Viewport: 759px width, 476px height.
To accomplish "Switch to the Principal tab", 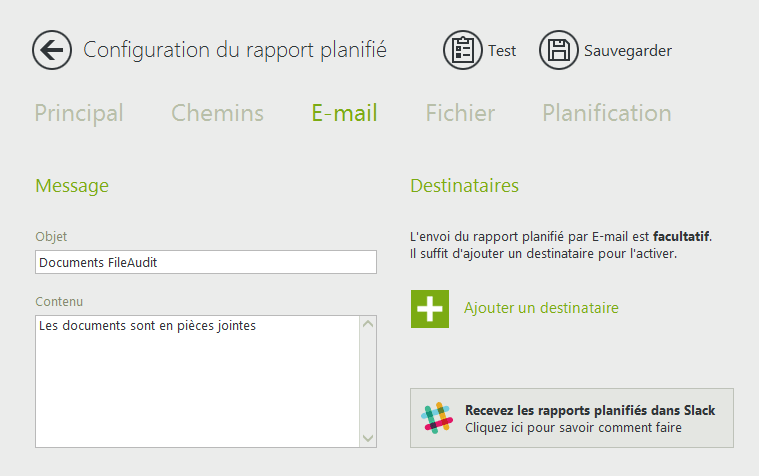I will click(x=79, y=113).
